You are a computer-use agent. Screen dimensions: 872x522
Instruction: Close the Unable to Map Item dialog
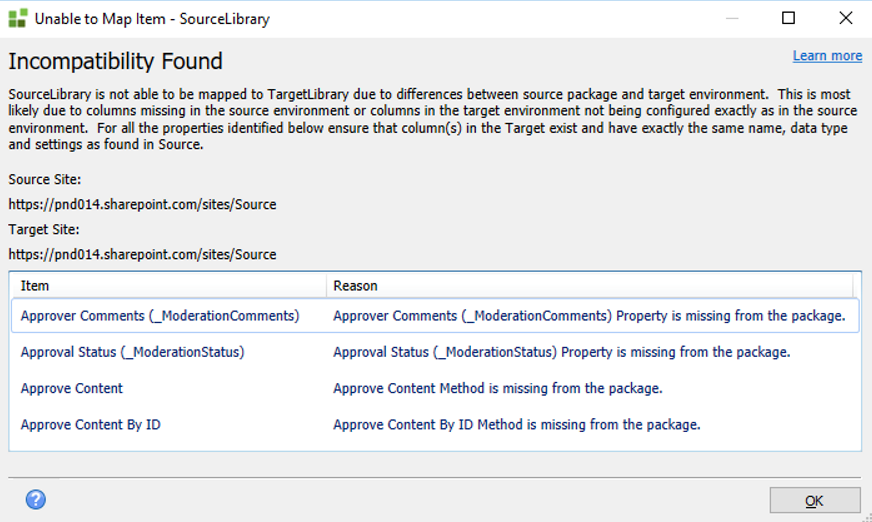click(845, 18)
